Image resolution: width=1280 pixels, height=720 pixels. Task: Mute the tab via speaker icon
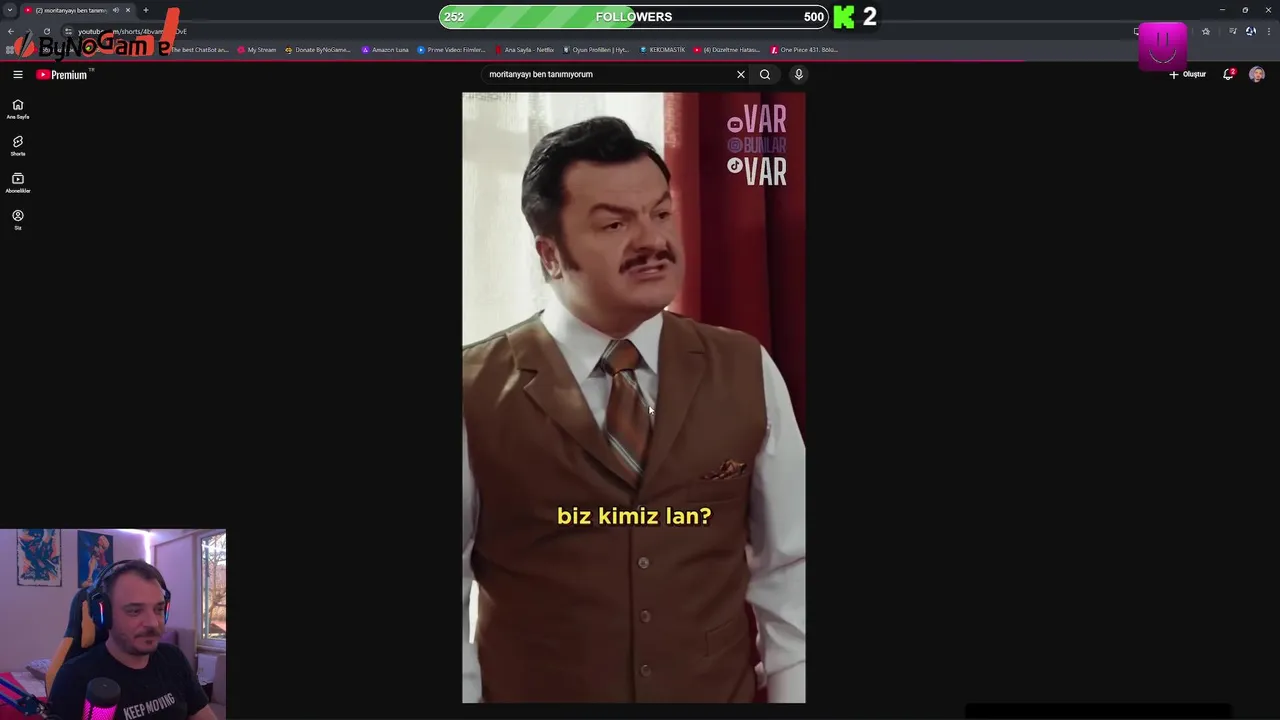pos(116,10)
